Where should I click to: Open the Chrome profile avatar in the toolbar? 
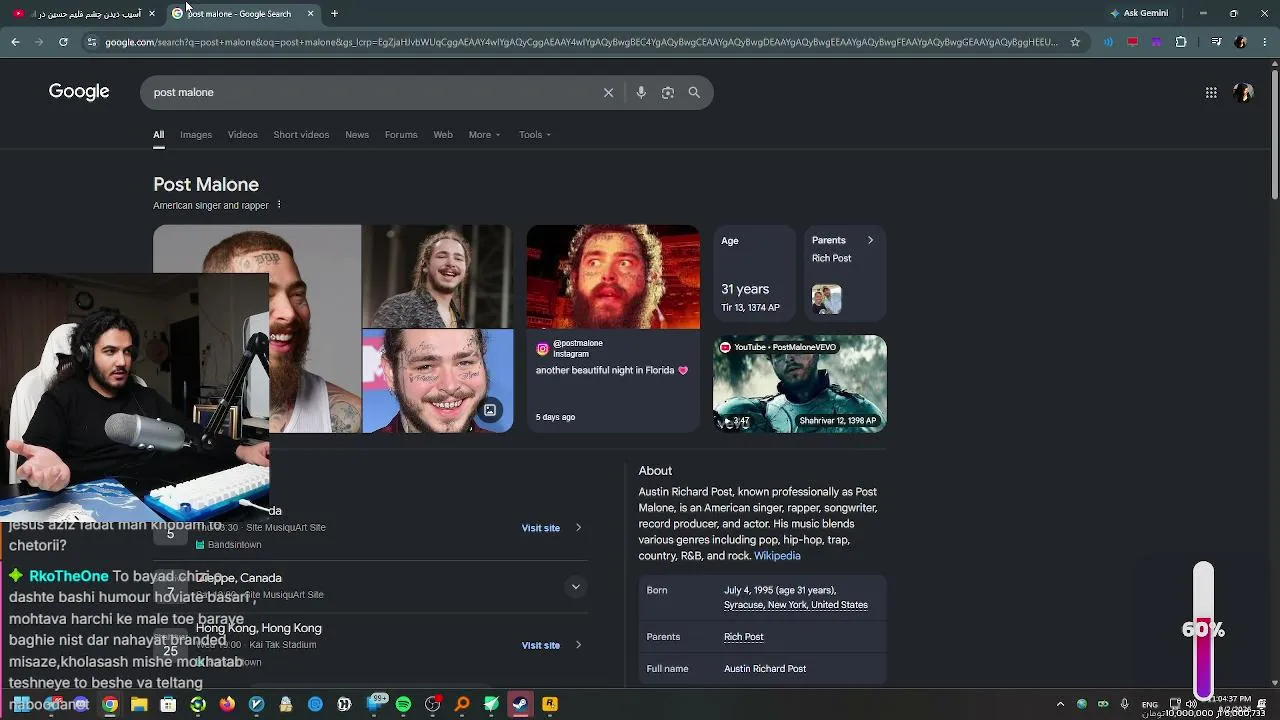coord(1241,42)
